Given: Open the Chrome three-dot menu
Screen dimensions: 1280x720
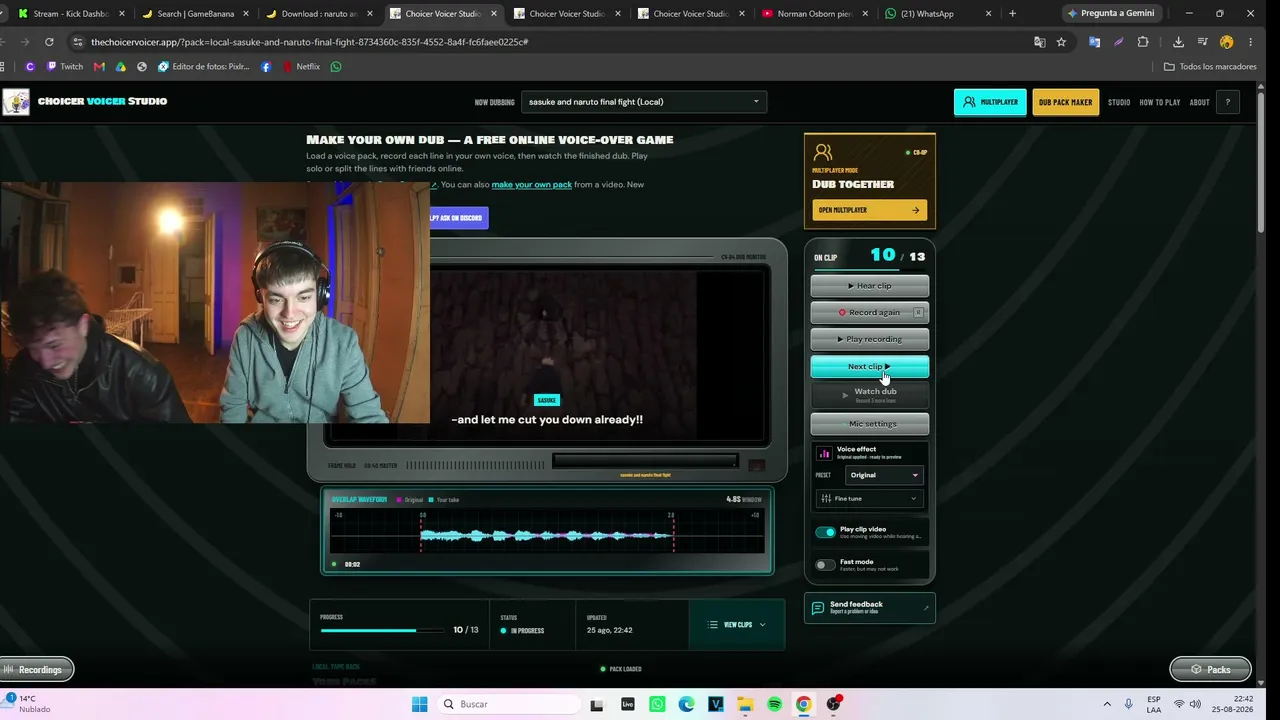Looking at the screenshot, I should coord(1251,42).
